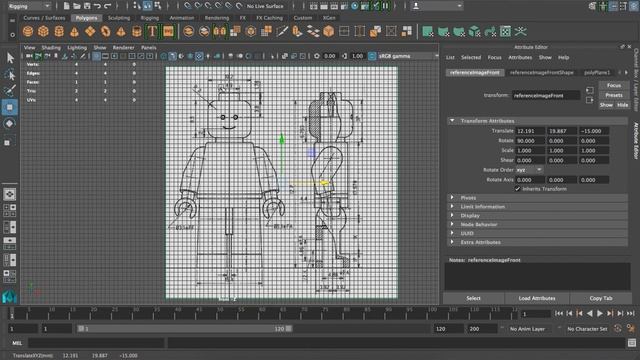Choose the Move tool in the toolbox
The image size is (640, 360).
tap(10, 107)
